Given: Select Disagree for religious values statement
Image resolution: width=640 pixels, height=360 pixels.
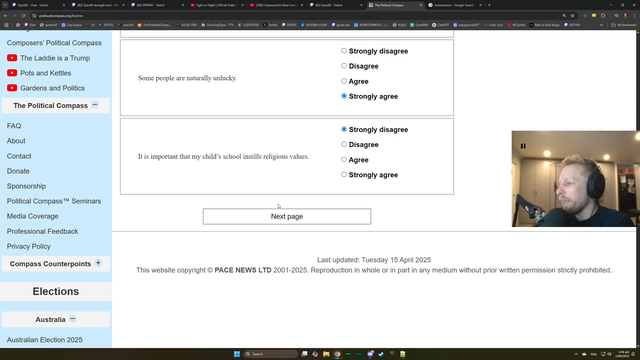Looking at the screenshot, I should (344, 144).
